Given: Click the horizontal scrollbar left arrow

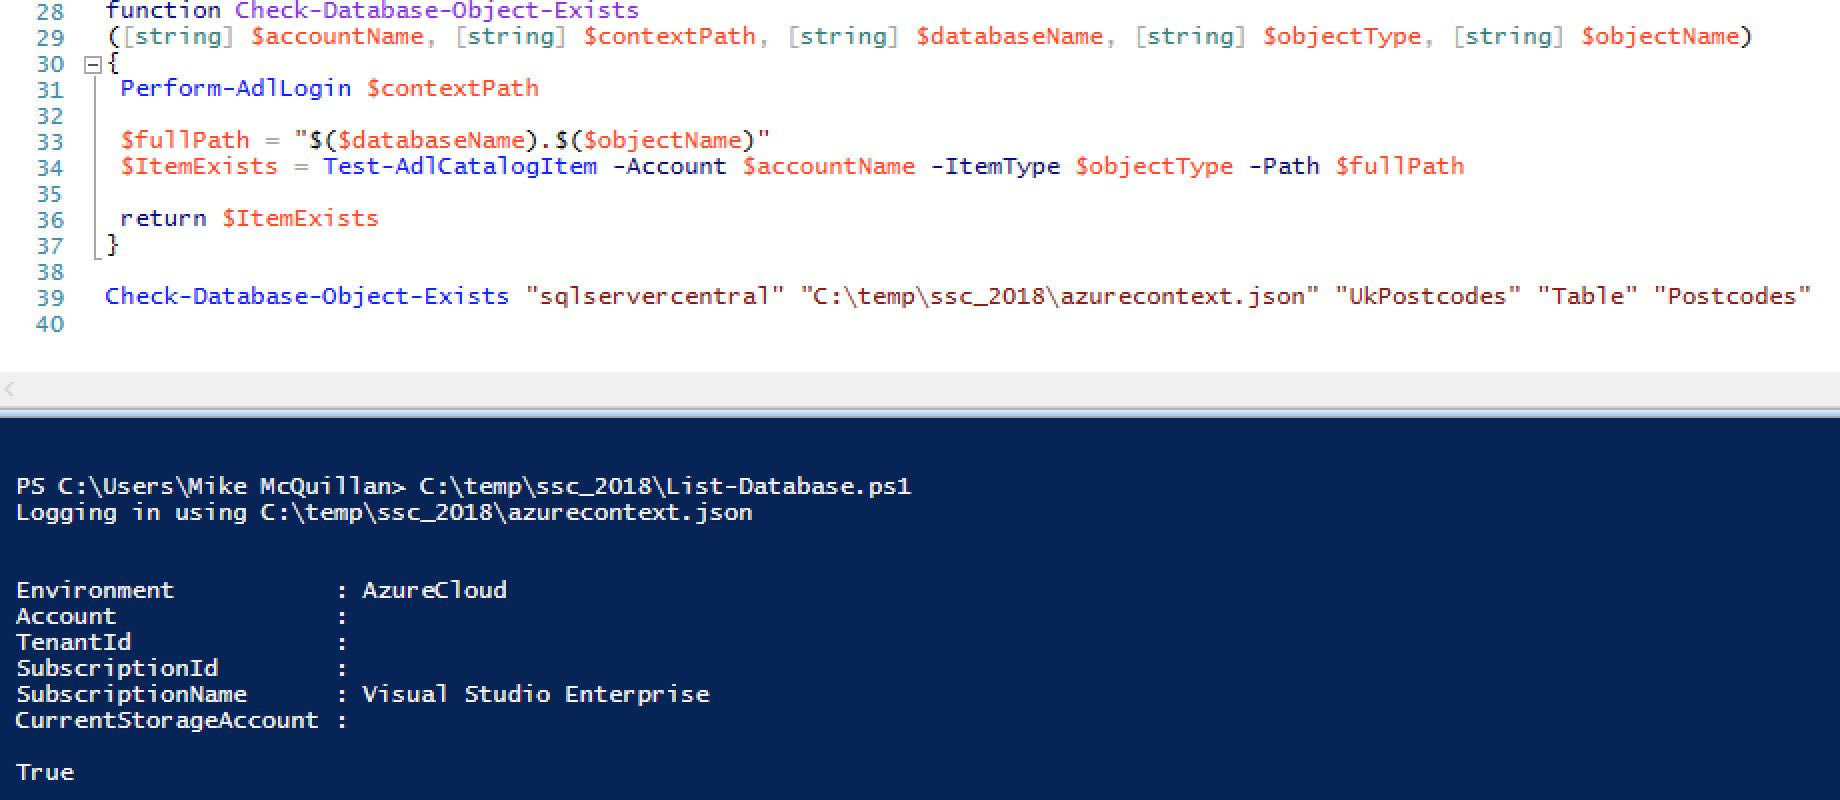Looking at the screenshot, I should [x=9, y=388].
